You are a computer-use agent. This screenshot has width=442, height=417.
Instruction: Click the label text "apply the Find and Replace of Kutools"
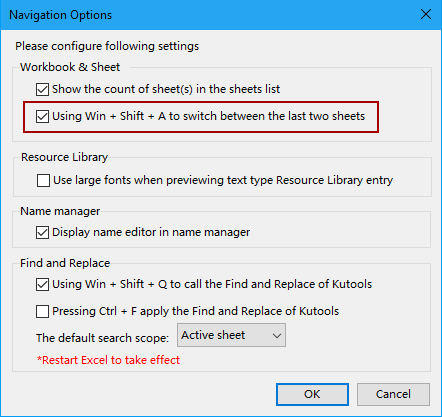pyautogui.click(x=239, y=311)
